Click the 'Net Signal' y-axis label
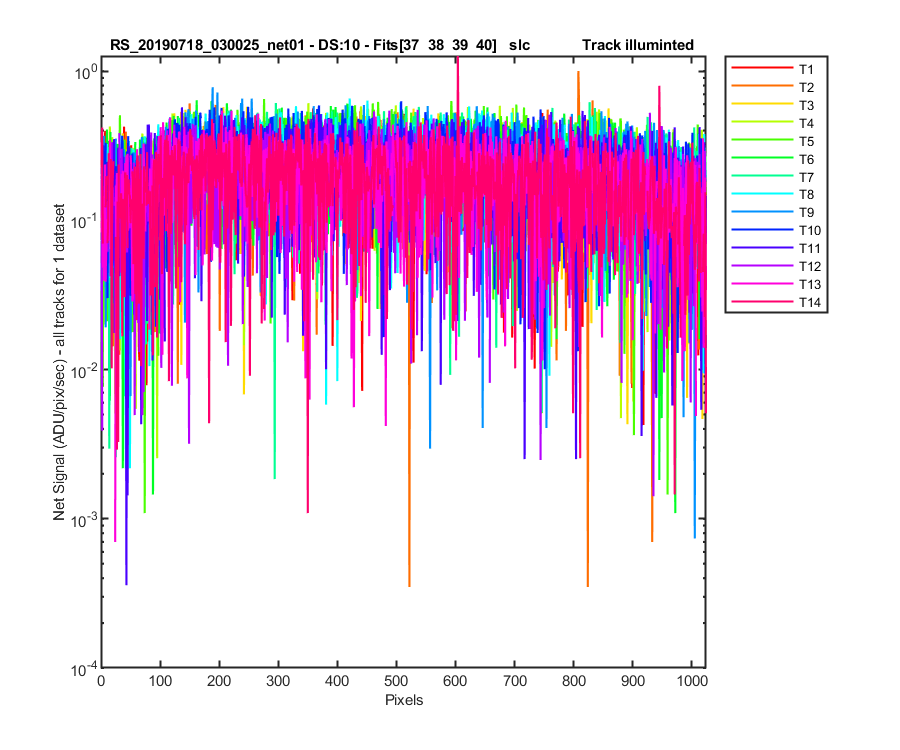 [x=59, y=363]
